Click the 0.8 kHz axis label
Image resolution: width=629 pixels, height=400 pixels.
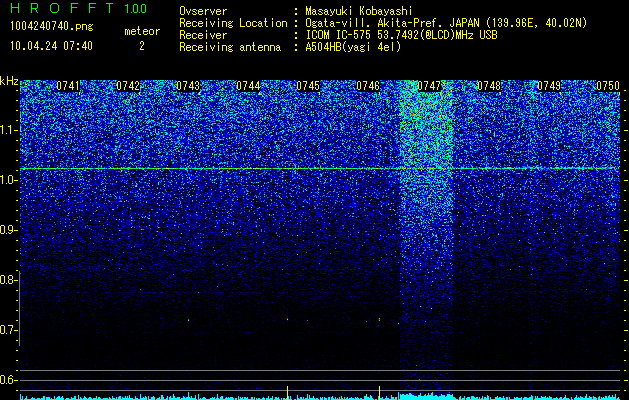click(x=8, y=280)
